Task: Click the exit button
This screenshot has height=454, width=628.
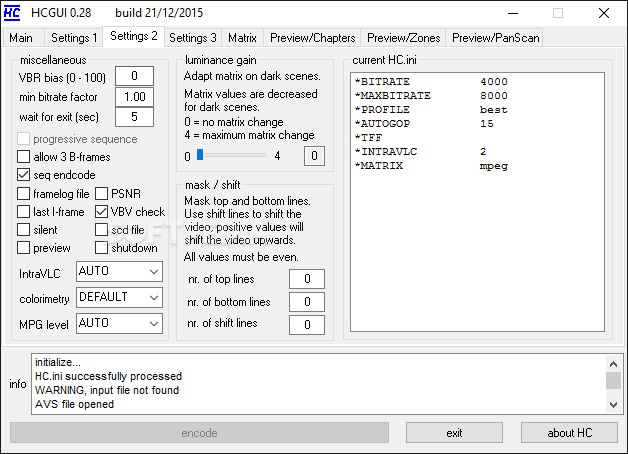Action: pyautogui.click(x=454, y=433)
